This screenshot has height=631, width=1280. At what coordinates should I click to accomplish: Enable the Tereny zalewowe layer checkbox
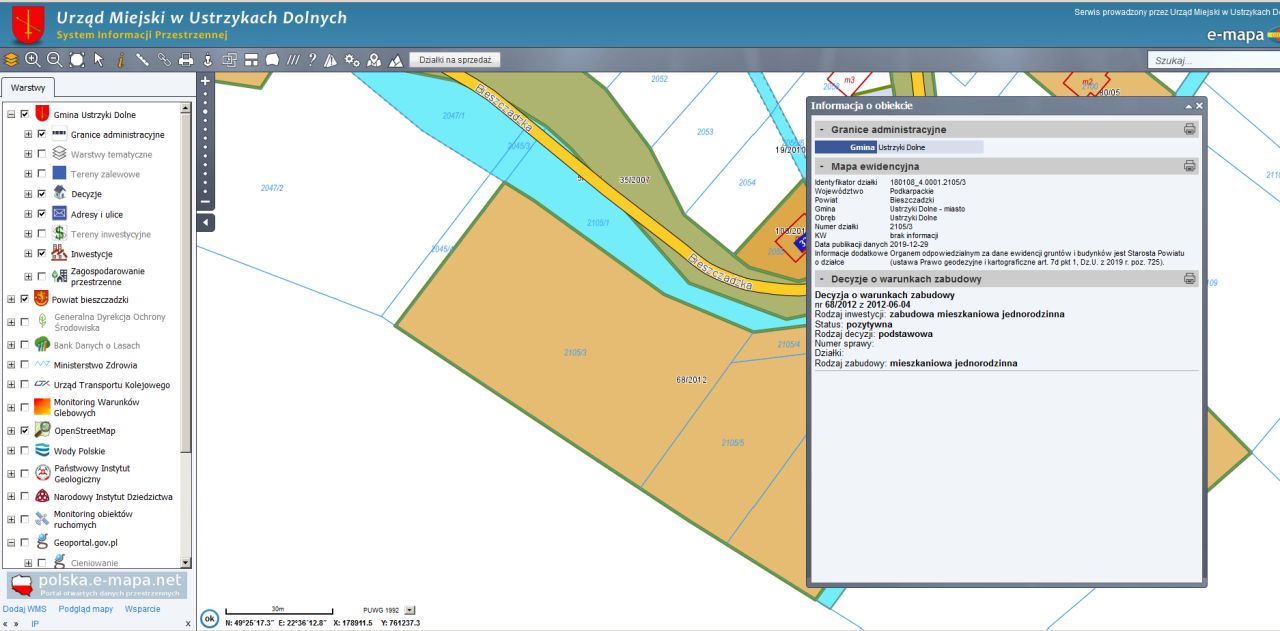coord(41,174)
